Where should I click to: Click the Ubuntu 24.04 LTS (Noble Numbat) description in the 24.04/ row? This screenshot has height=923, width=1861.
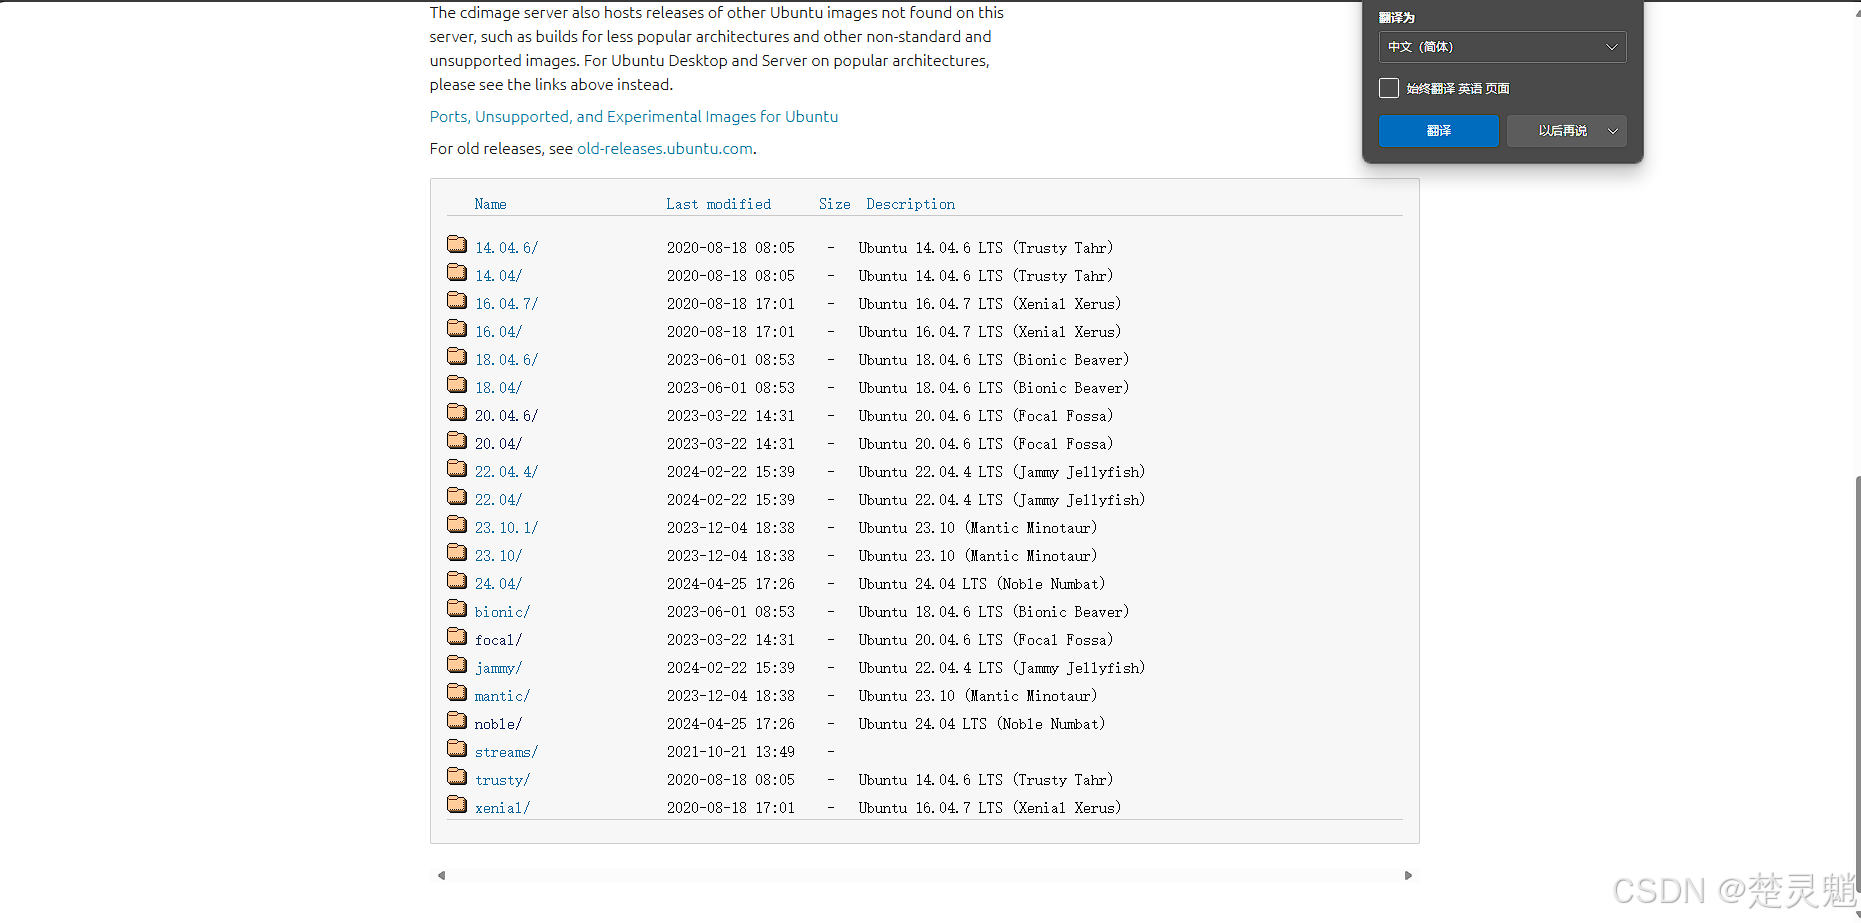coord(981,584)
